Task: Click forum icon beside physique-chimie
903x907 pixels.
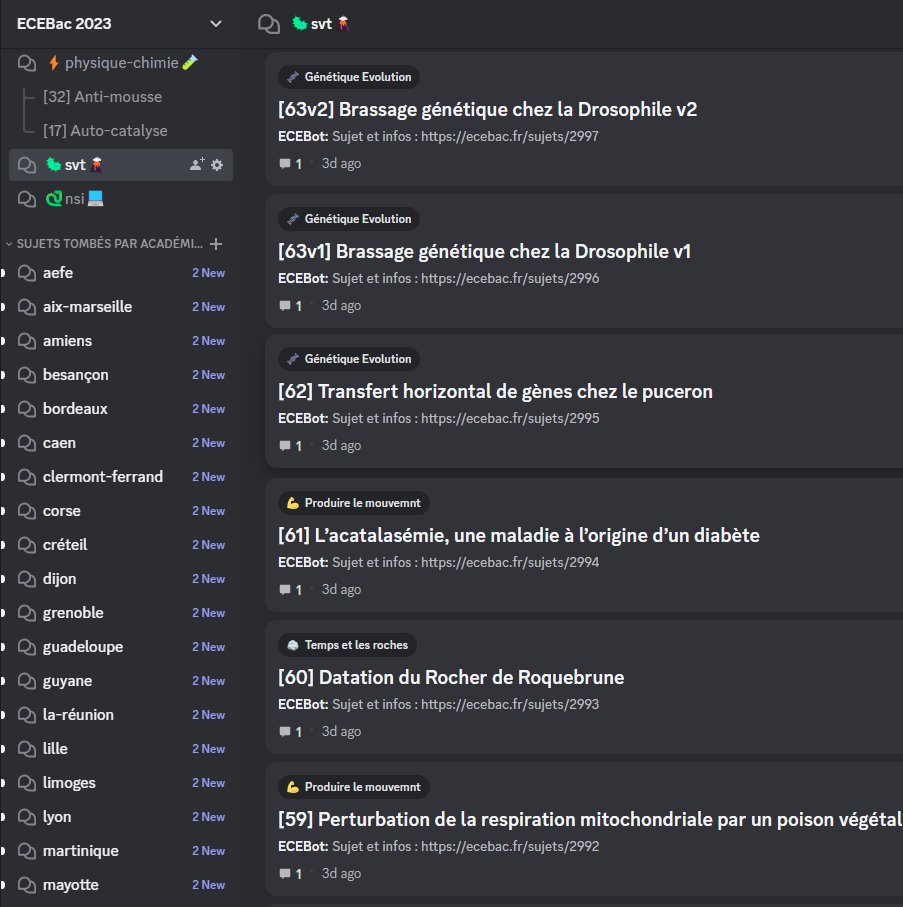Action: [27, 63]
